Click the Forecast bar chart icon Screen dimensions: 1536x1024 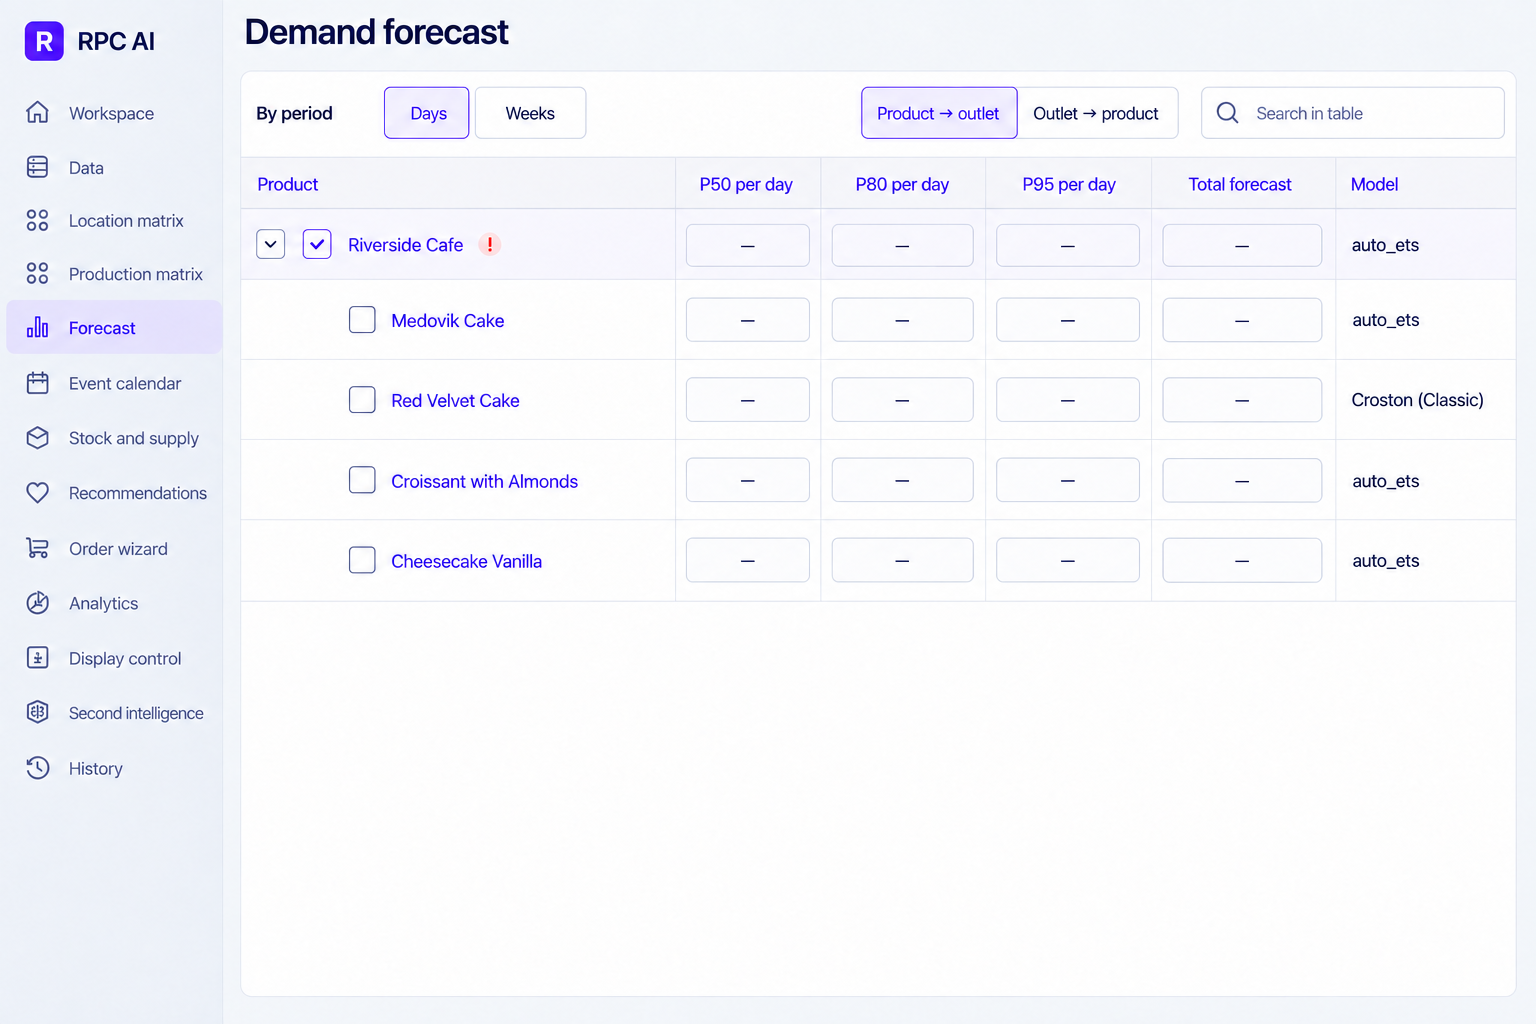(x=37, y=327)
